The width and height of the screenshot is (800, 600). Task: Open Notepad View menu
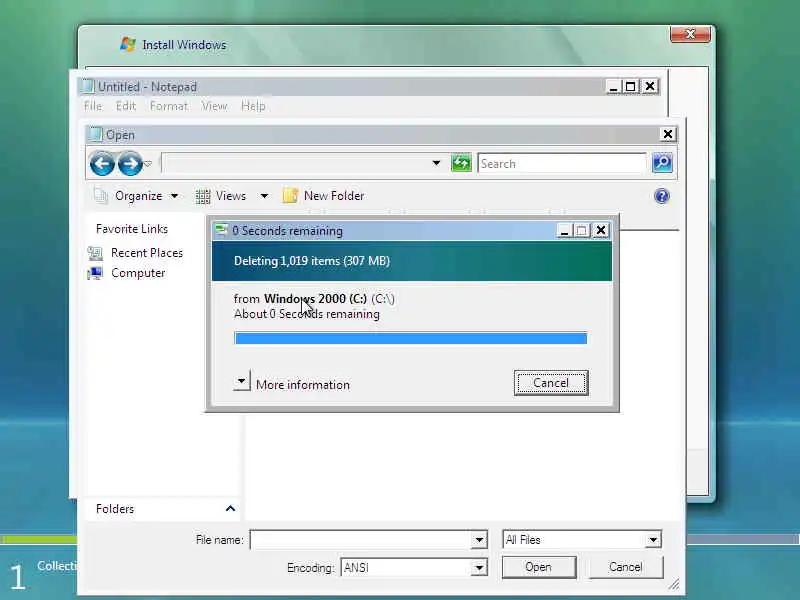(x=214, y=106)
